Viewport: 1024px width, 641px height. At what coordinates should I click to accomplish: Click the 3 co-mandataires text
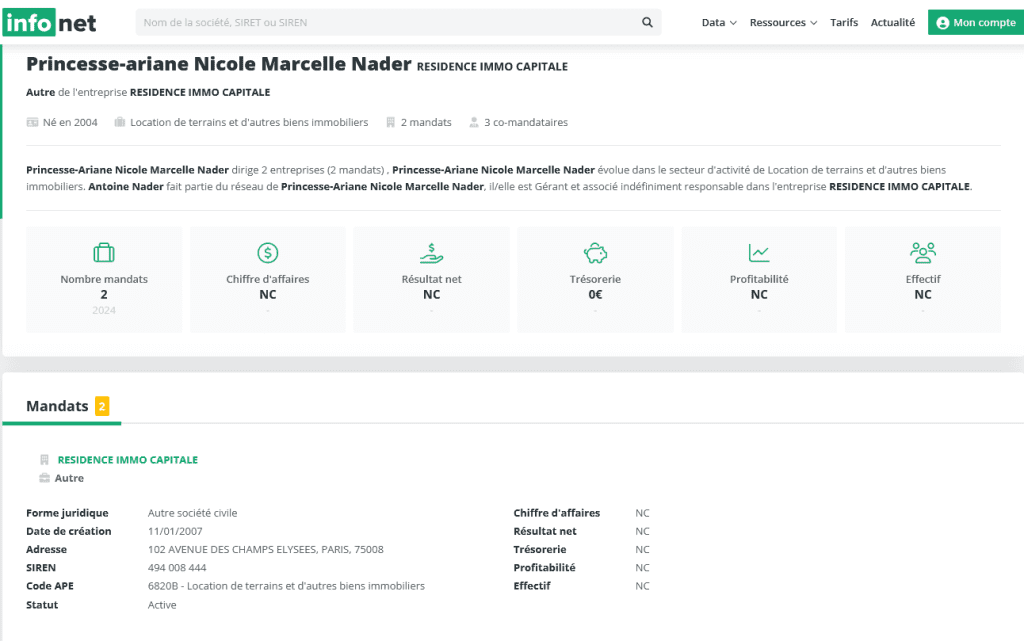[x=526, y=122]
